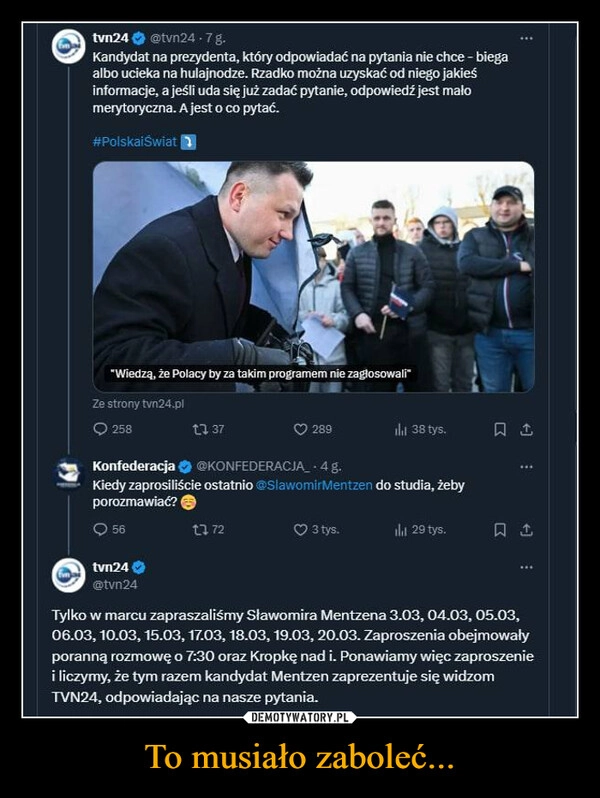The height and width of the screenshot is (798, 600).
Task: Retweet the tvn24 candidate tweet
Action: [197, 429]
